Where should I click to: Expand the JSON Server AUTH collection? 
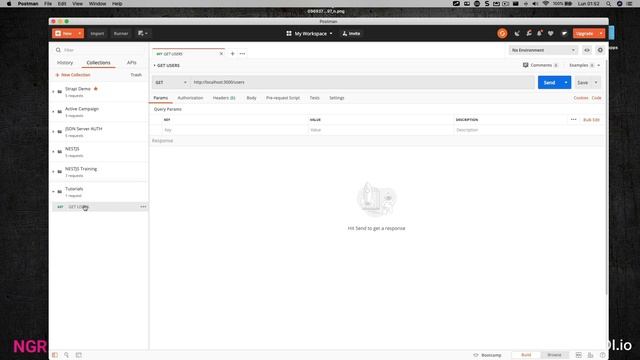coord(53,132)
